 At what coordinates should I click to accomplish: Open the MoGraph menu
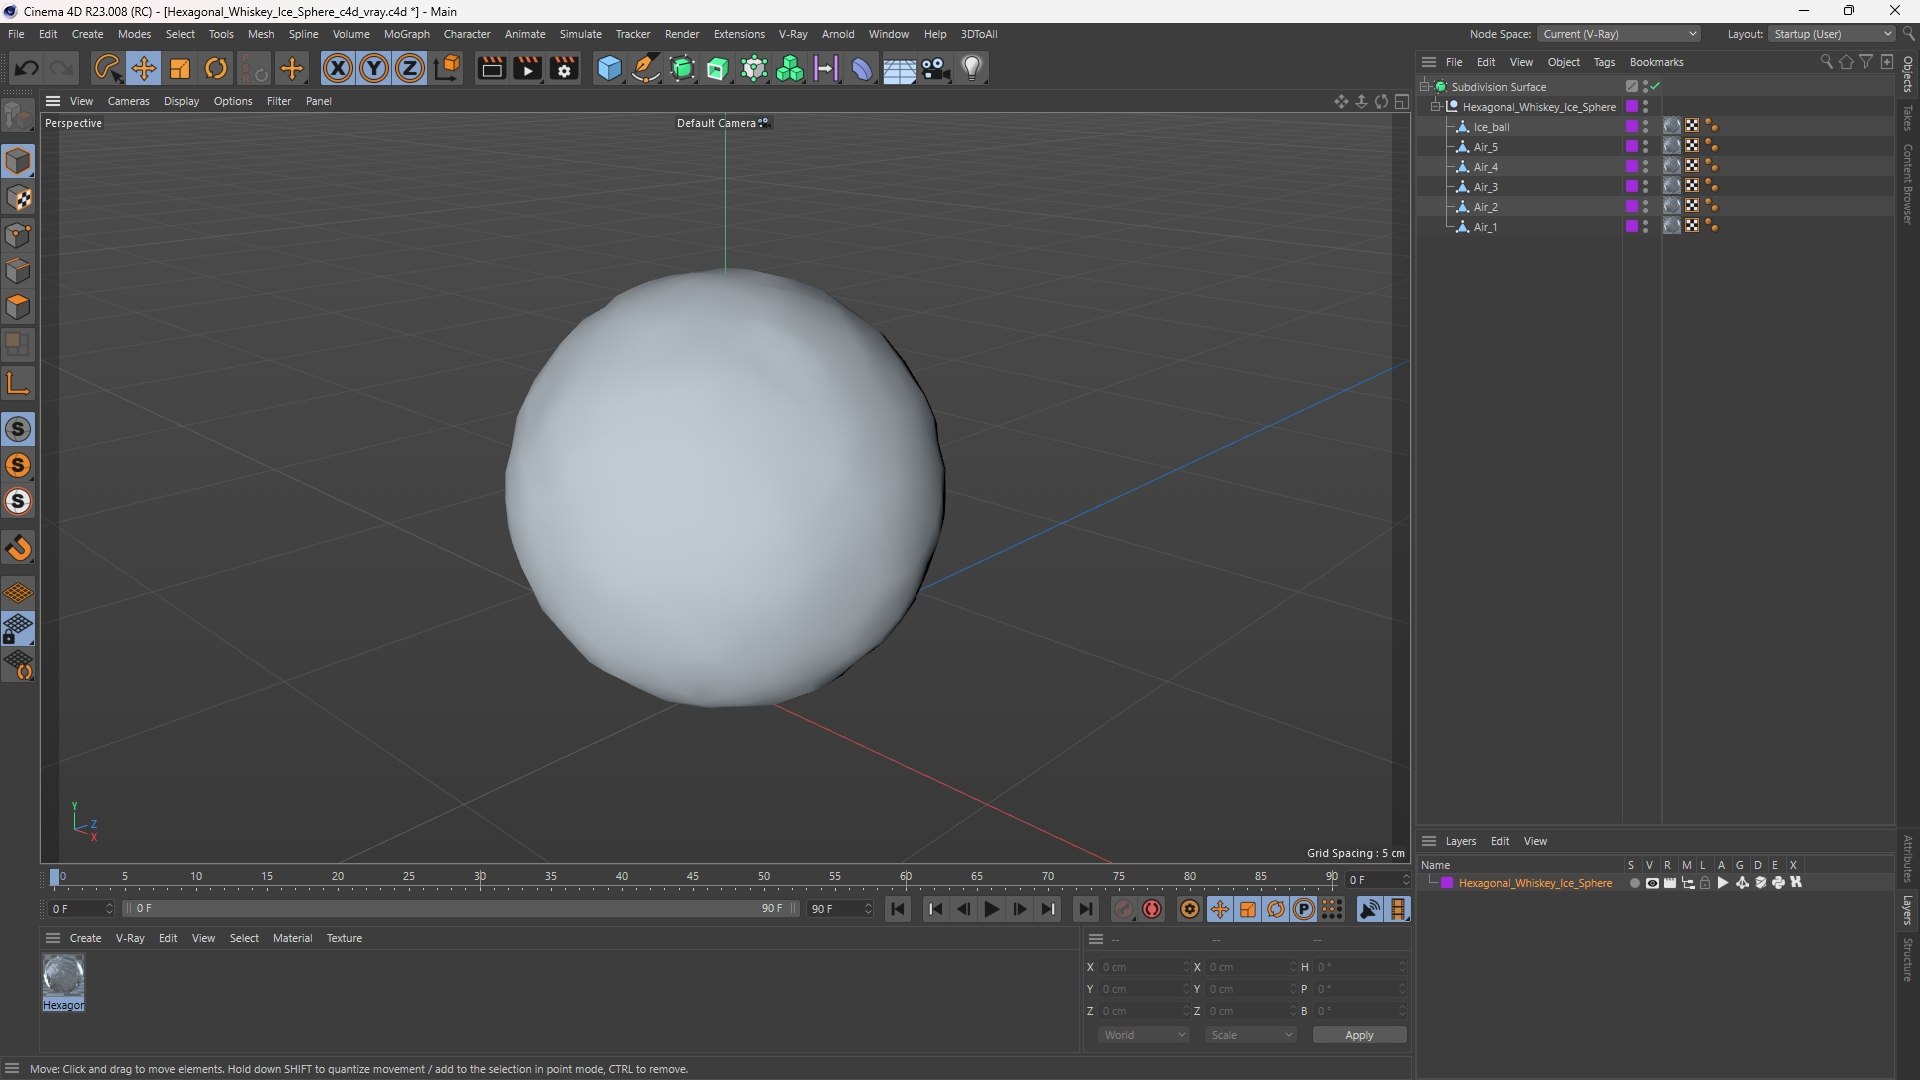(x=406, y=34)
